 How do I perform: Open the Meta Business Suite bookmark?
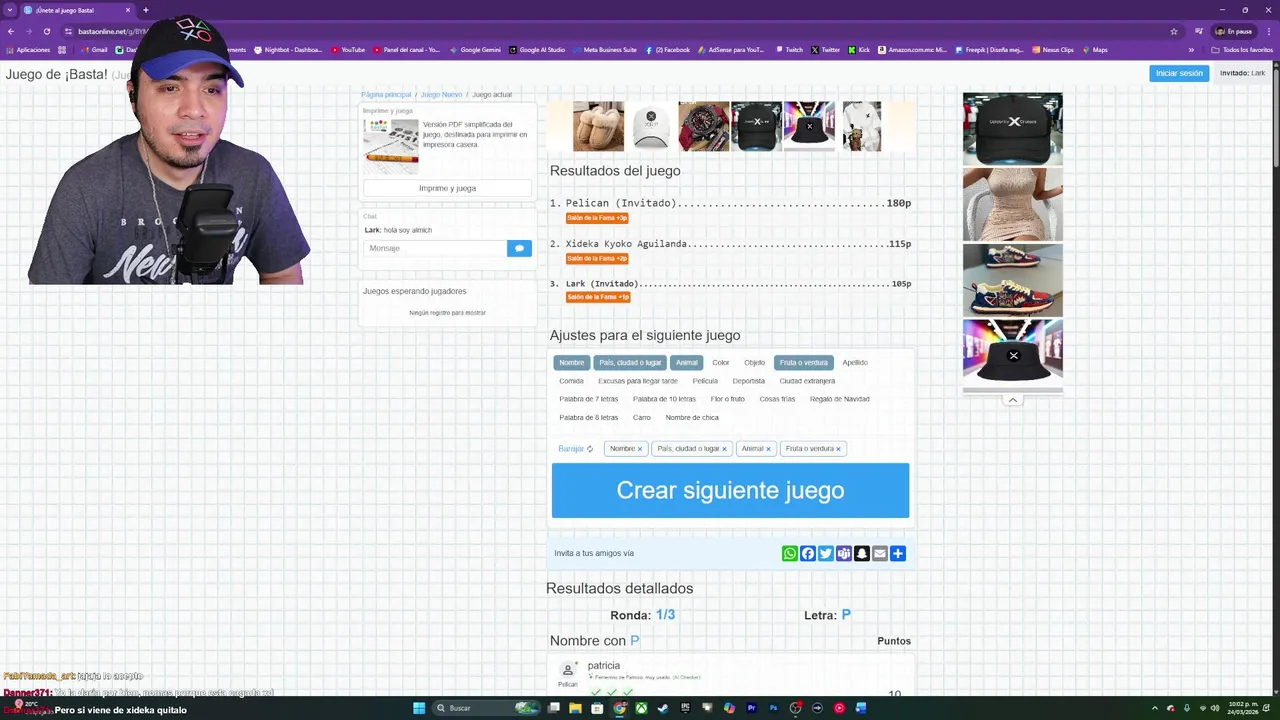click(604, 50)
